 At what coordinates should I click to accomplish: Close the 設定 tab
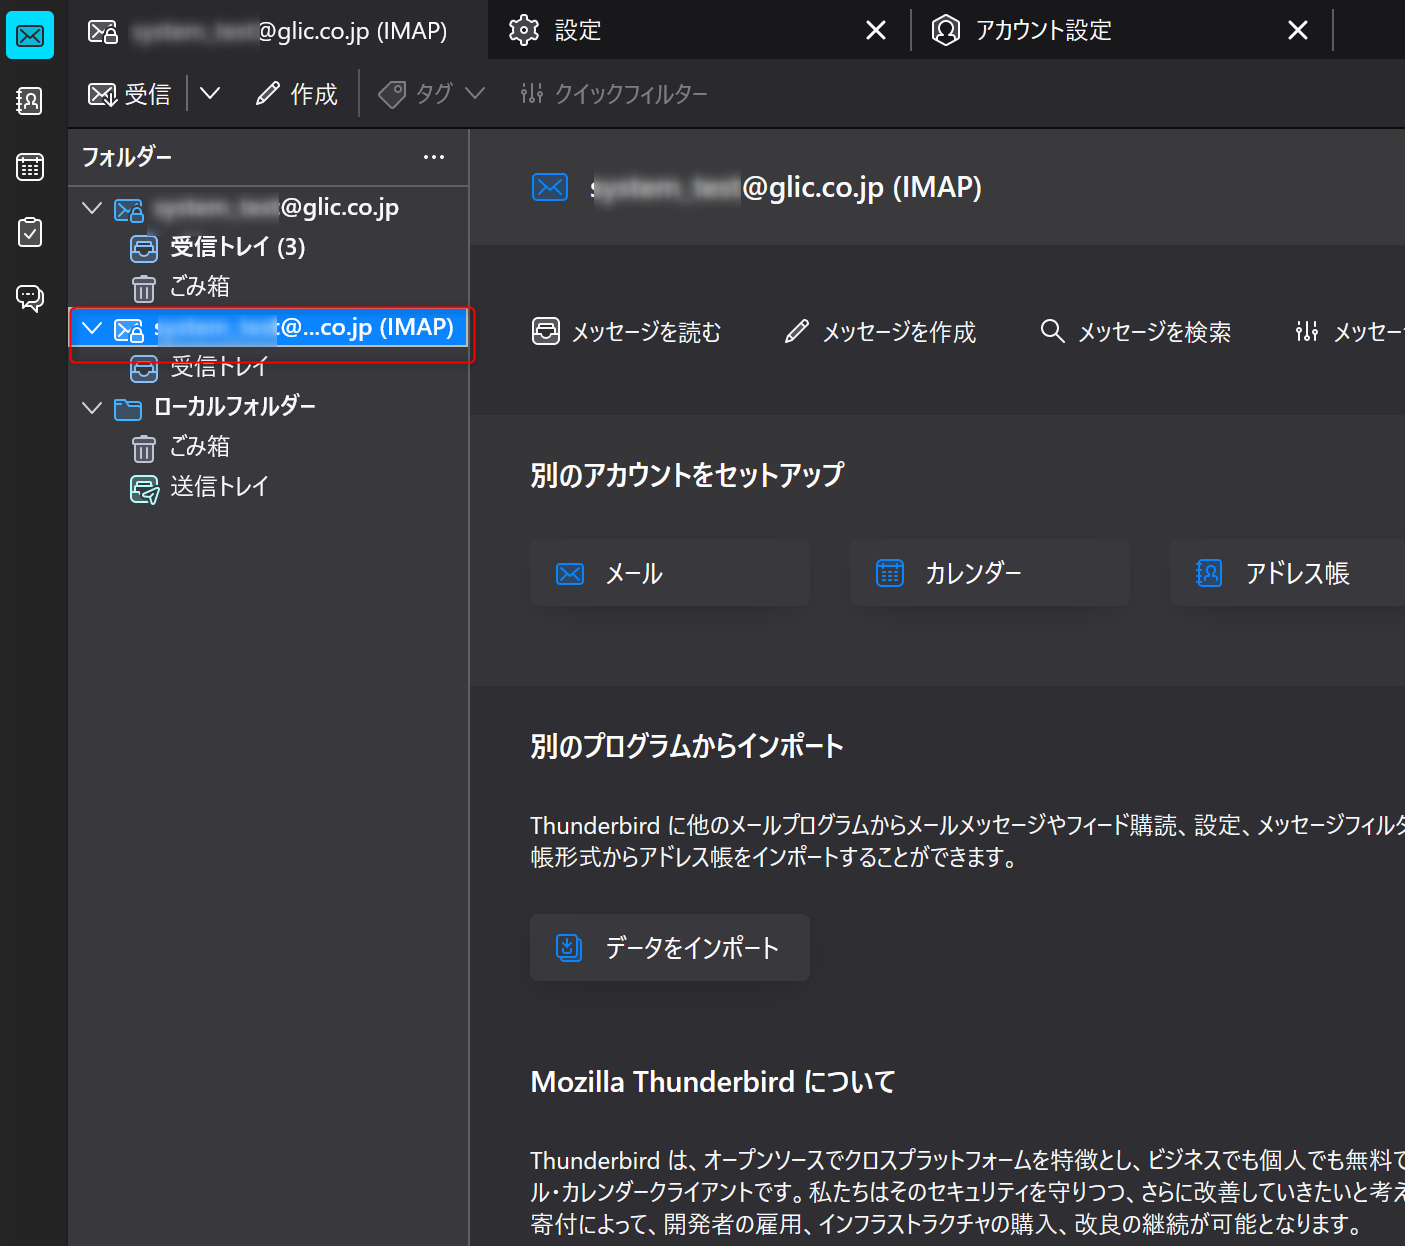pyautogui.click(x=875, y=30)
